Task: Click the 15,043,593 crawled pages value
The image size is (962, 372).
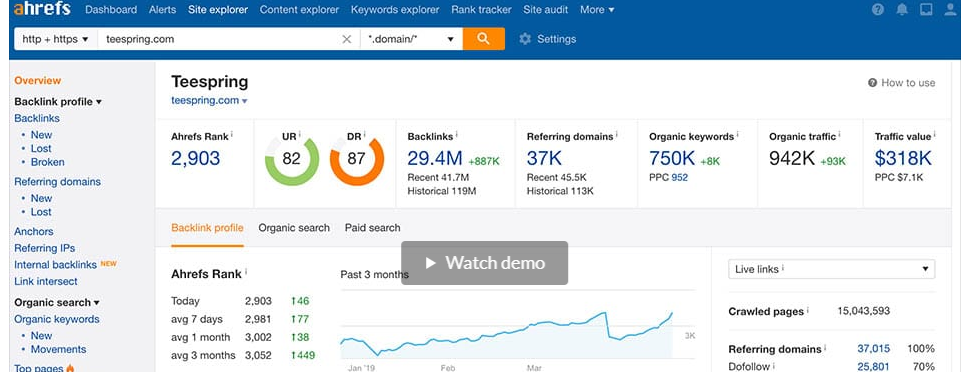Action: [x=863, y=311]
